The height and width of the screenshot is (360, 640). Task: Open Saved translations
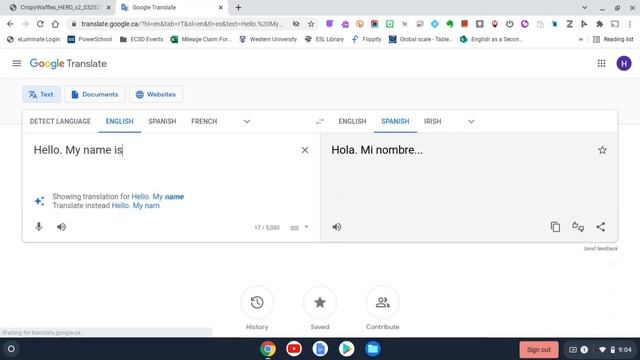pyautogui.click(x=320, y=302)
